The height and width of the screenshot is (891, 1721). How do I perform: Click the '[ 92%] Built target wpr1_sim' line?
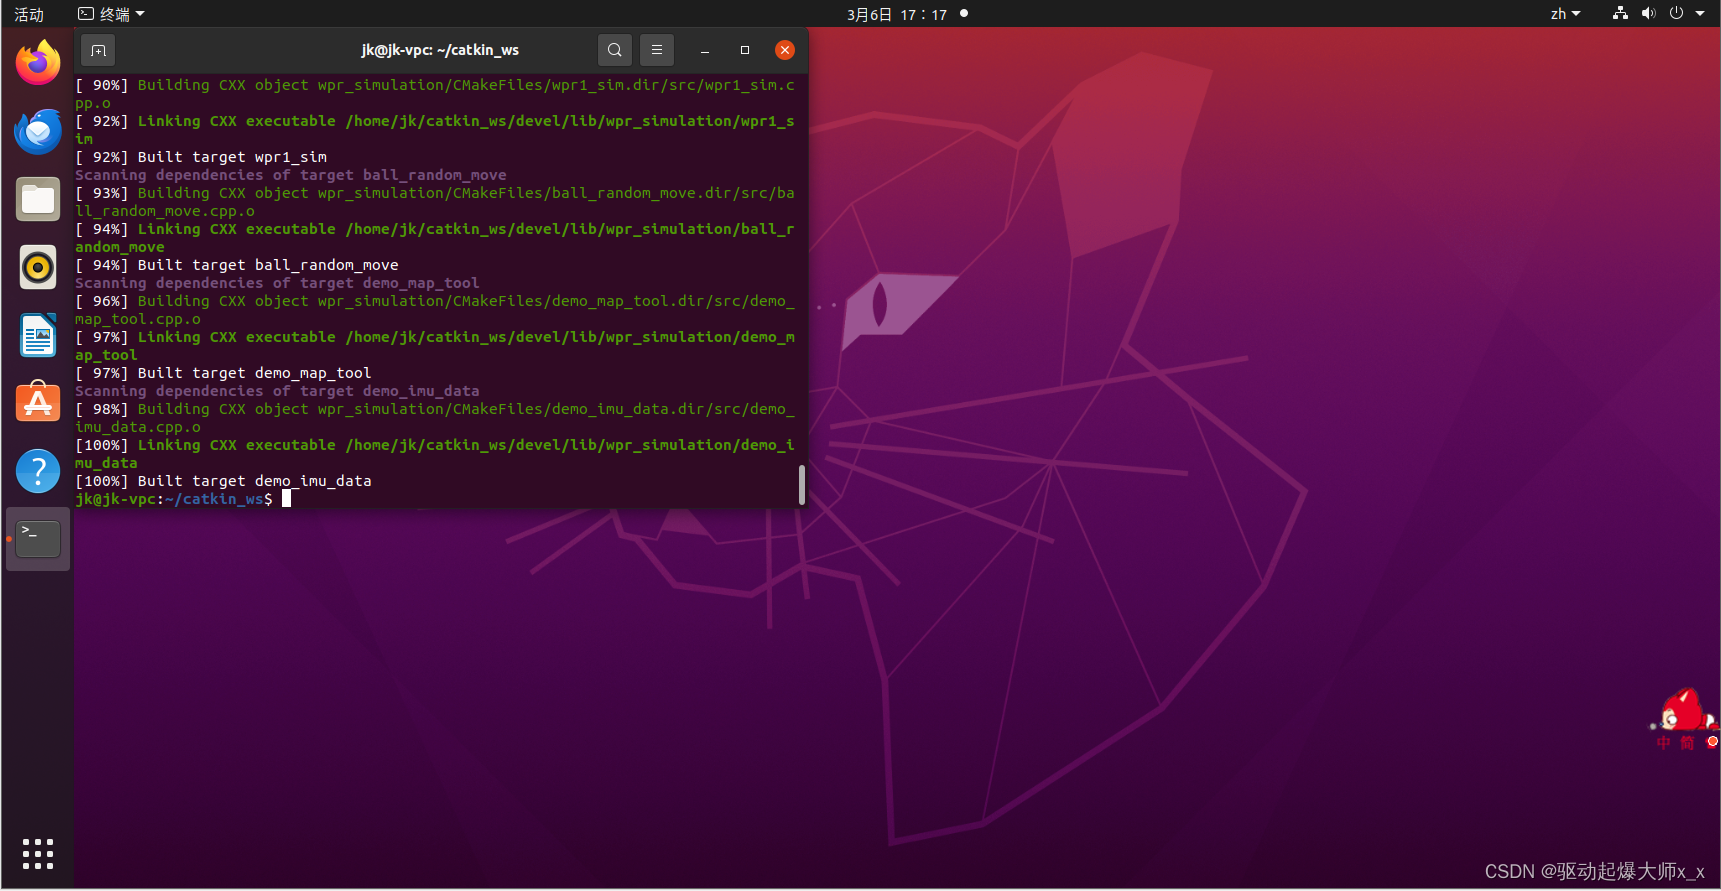(x=201, y=157)
